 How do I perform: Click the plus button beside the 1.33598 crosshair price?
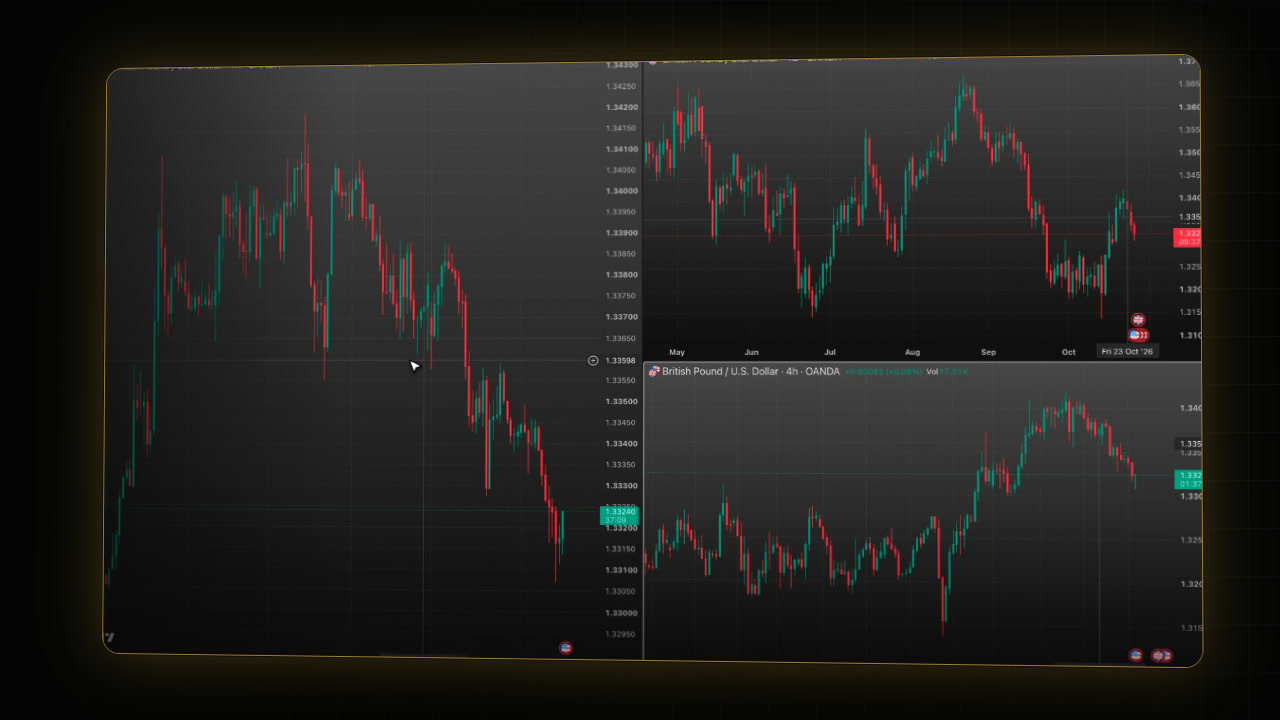(x=593, y=360)
